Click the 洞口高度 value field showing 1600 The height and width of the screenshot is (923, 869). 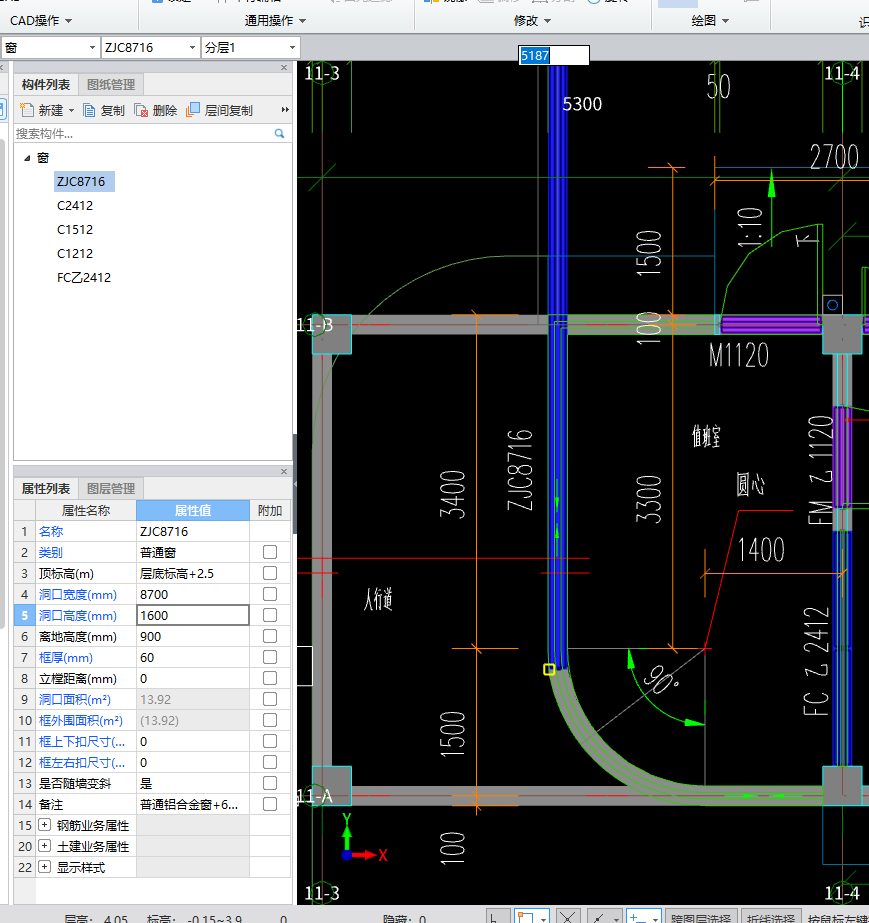click(193, 615)
